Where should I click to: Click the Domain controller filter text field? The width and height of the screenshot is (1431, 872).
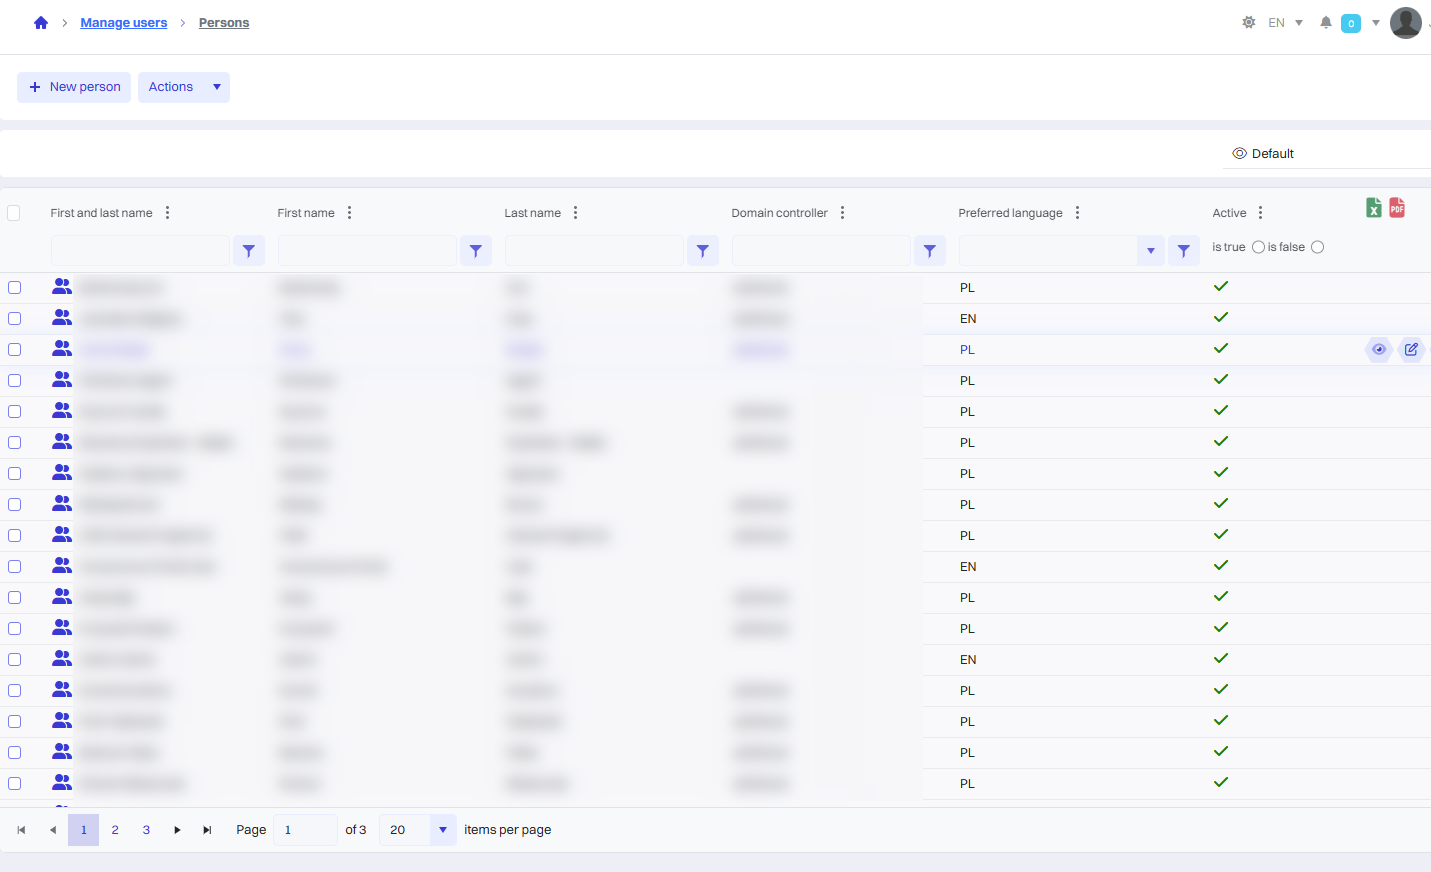821,251
